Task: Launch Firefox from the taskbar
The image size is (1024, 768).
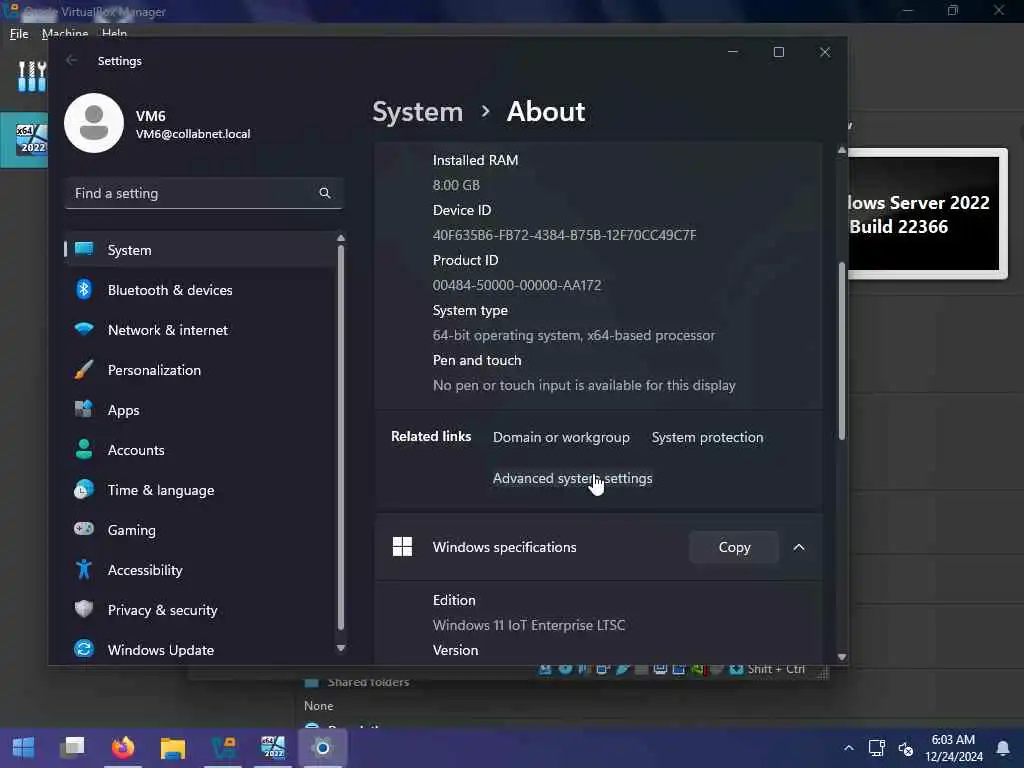Action: (123, 747)
